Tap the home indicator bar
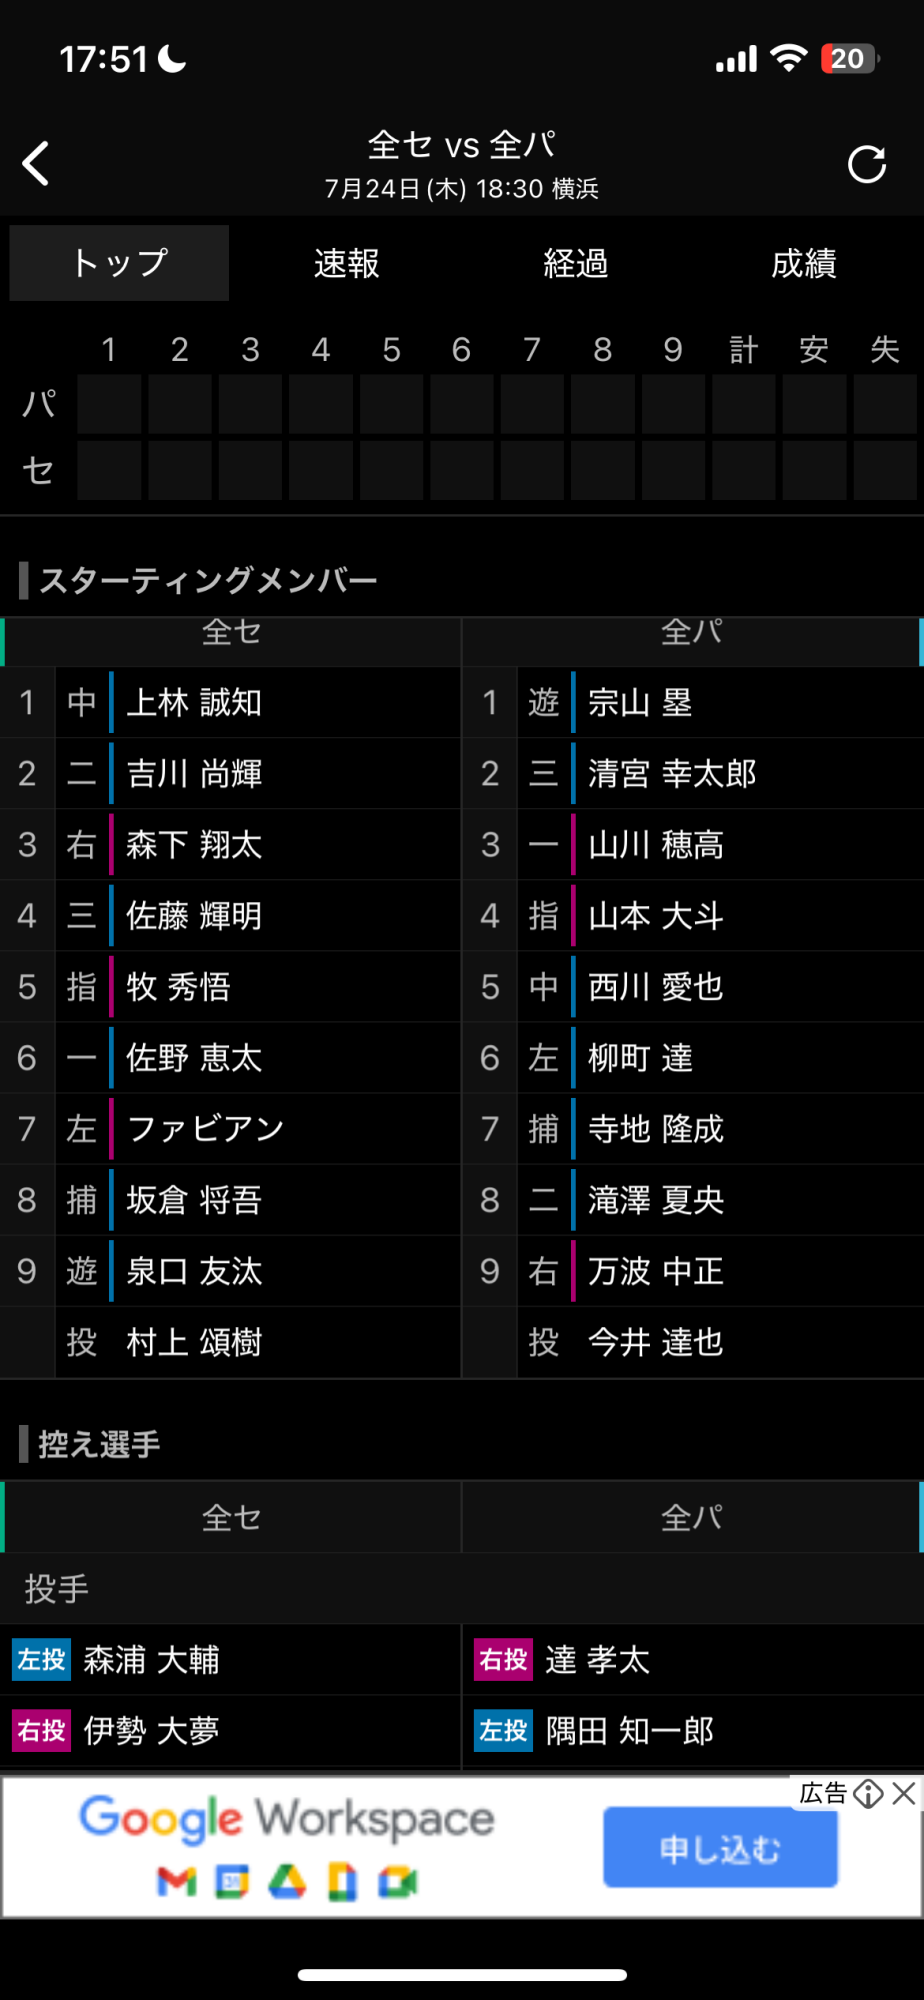This screenshot has width=924, height=2000. pyautogui.click(x=462, y=1975)
